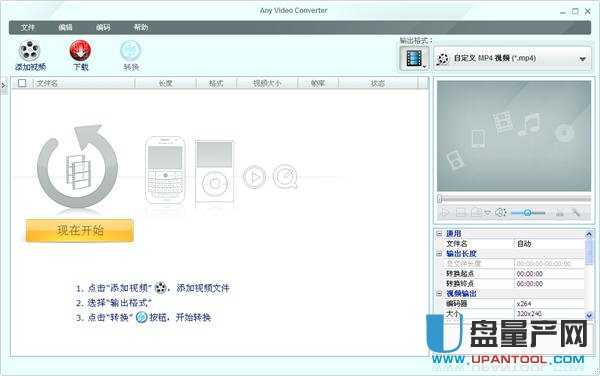The height and width of the screenshot is (376, 600).
Task: Click the 转换 convert toolbar icon
Action: 131,50
